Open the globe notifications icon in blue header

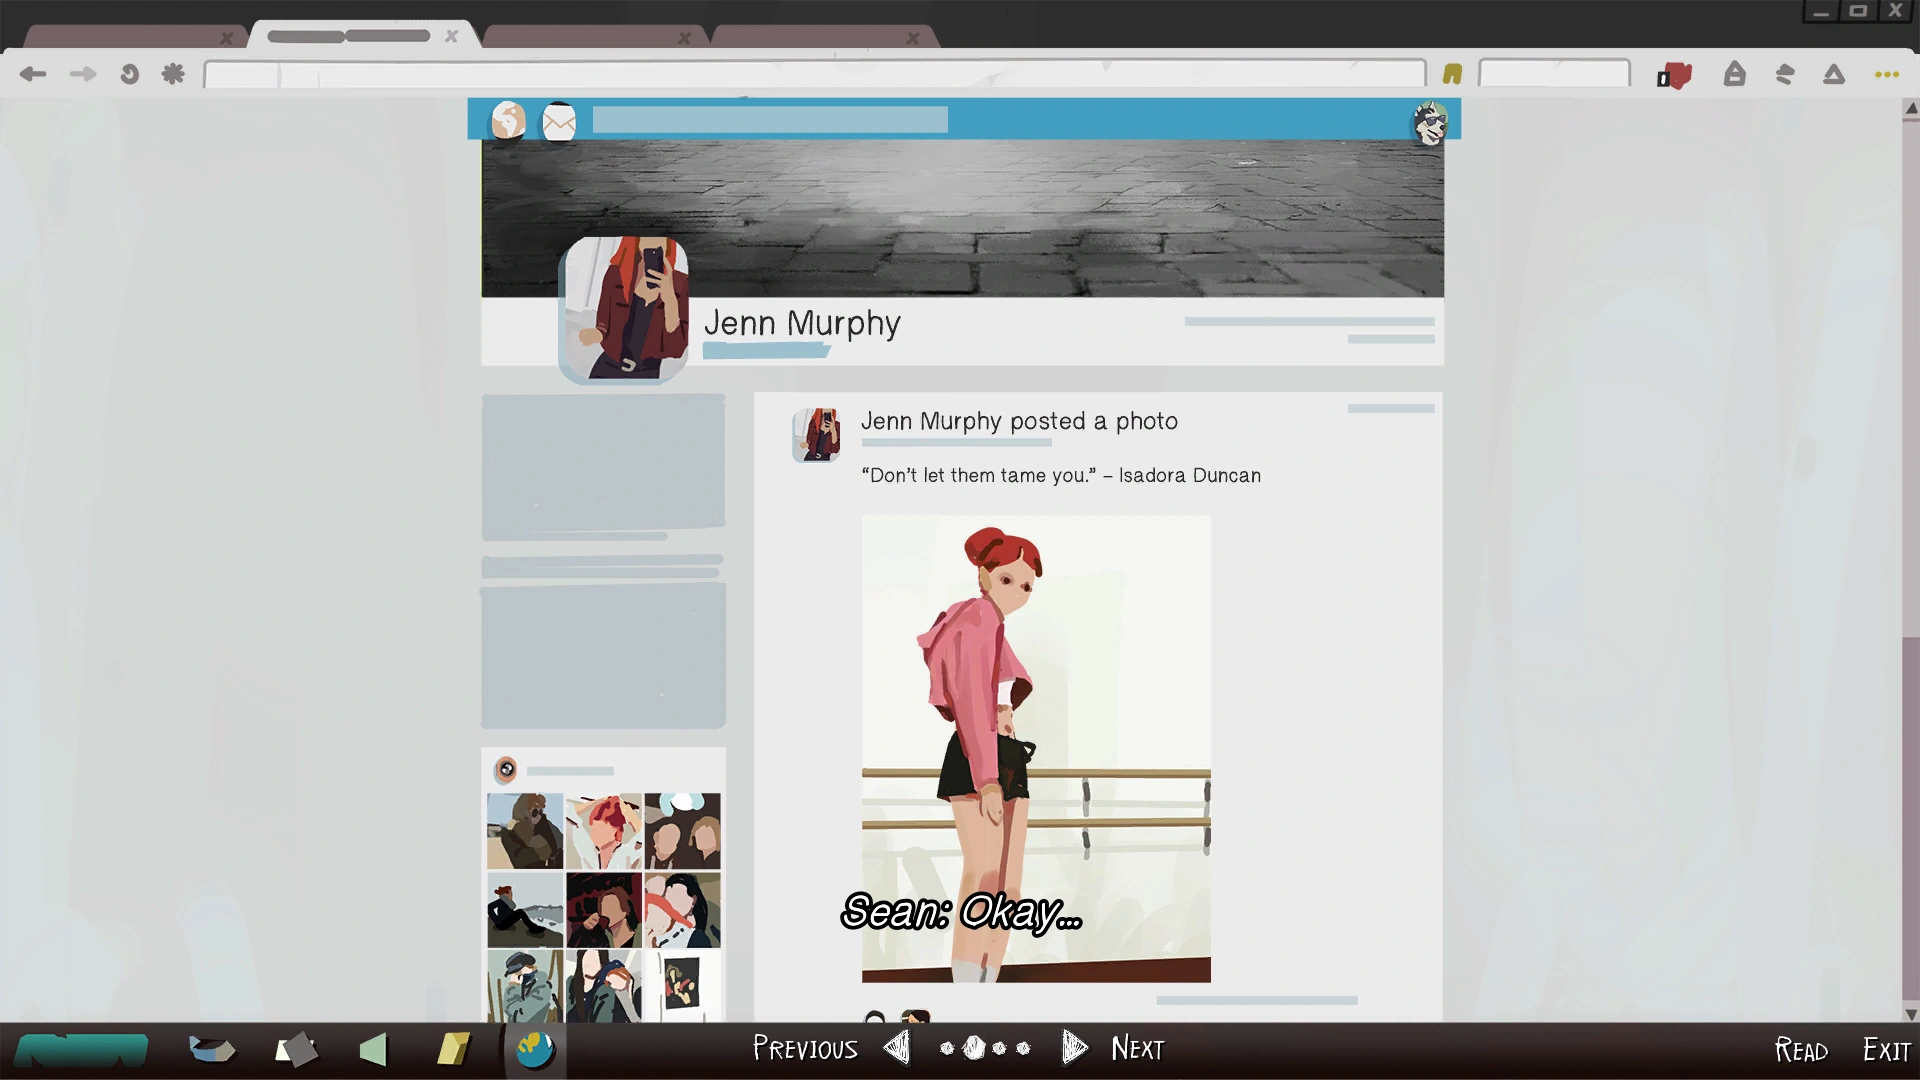click(508, 121)
